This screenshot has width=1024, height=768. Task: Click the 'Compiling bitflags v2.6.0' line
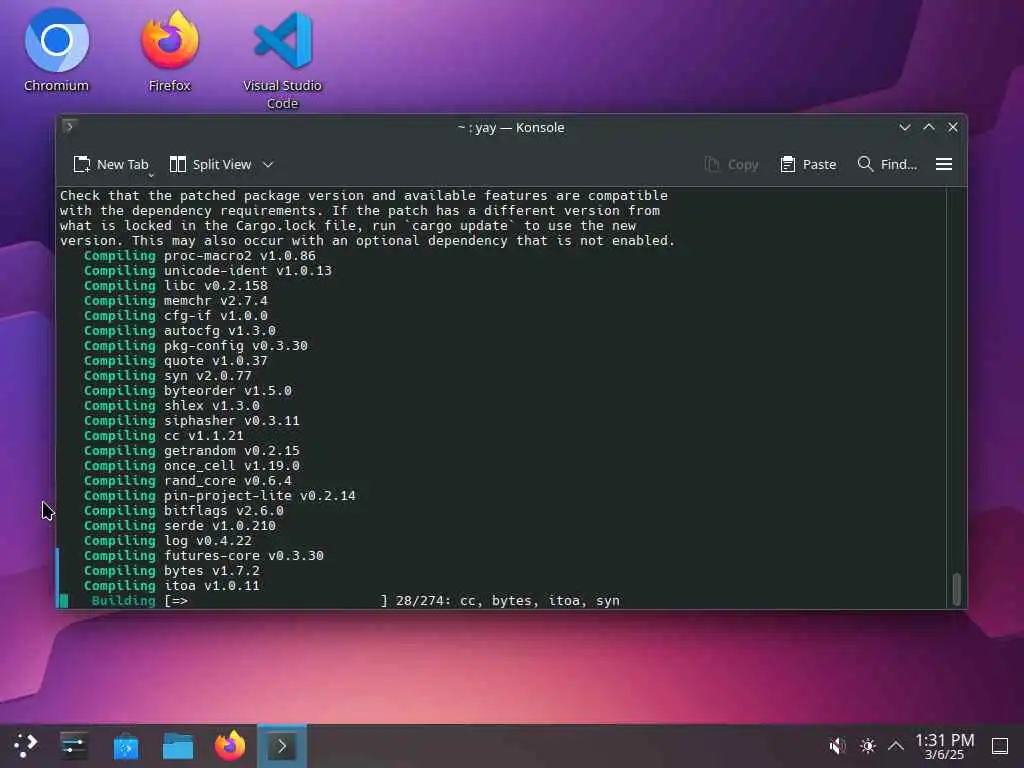pyautogui.click(x=184, y=511)
